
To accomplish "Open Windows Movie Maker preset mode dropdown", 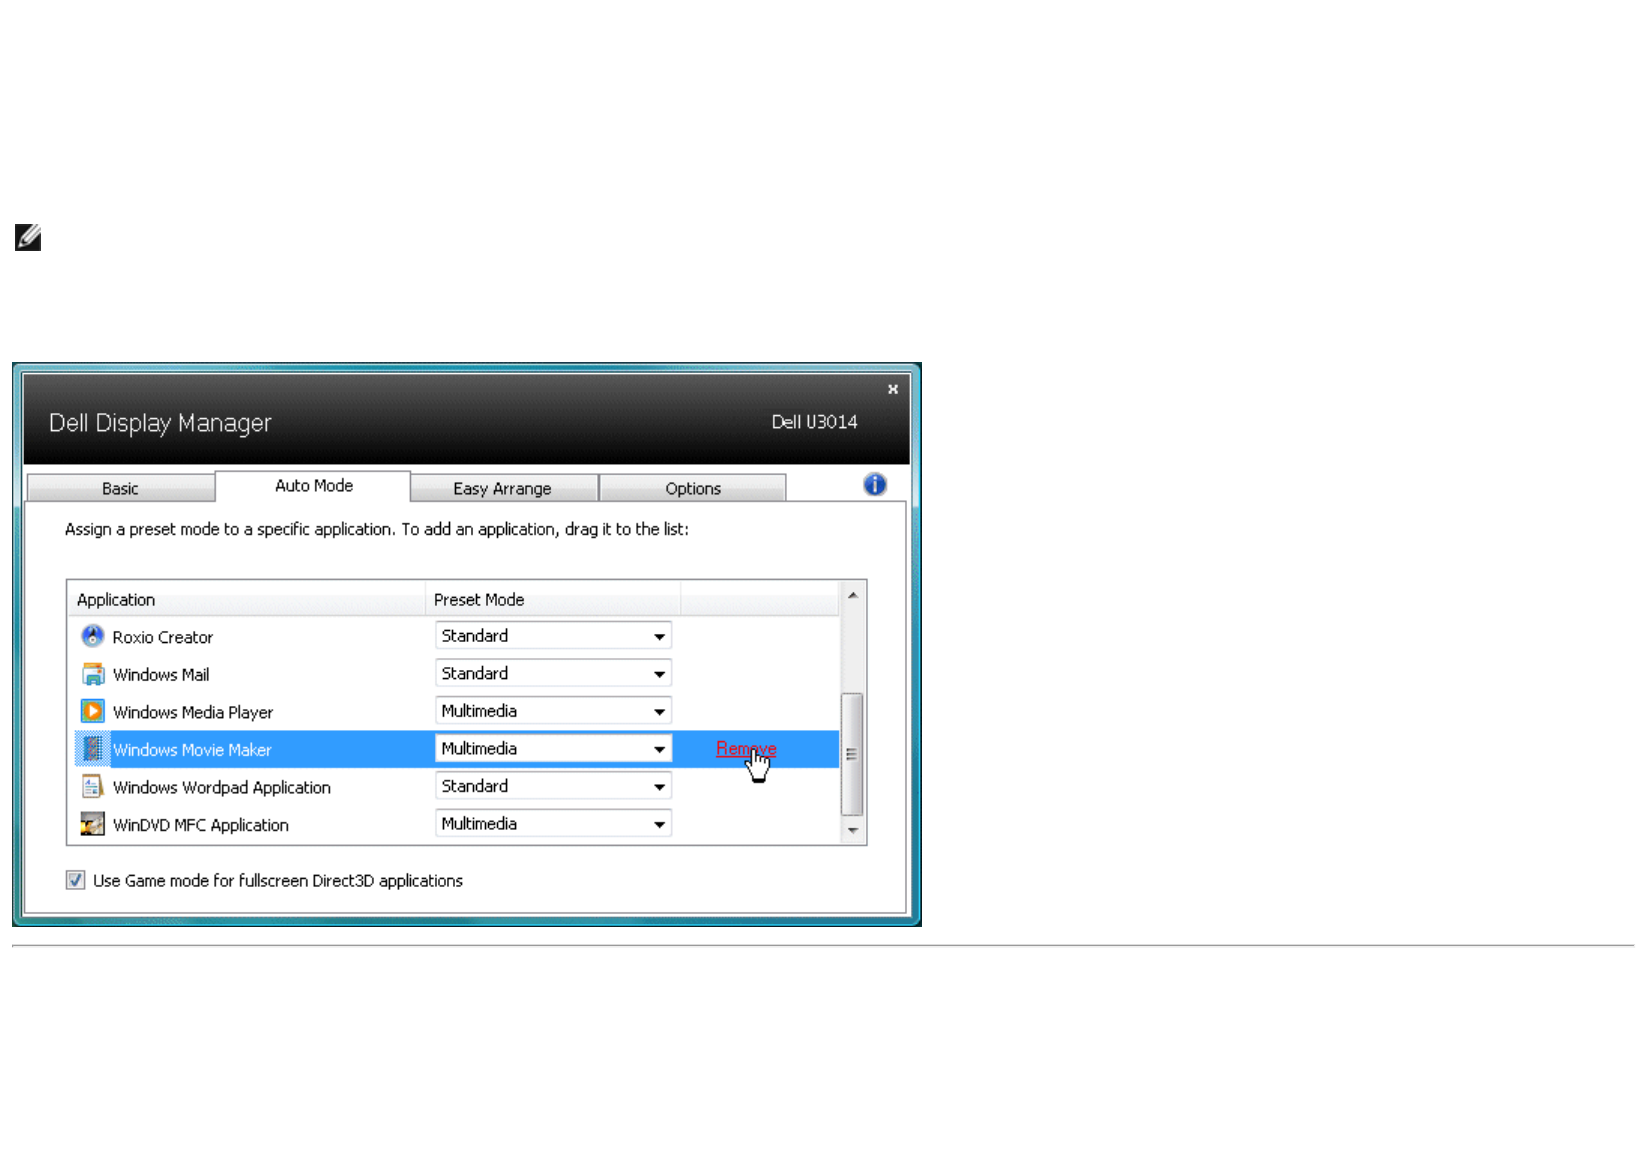I will pyautogui.click(x=553, y=749).
